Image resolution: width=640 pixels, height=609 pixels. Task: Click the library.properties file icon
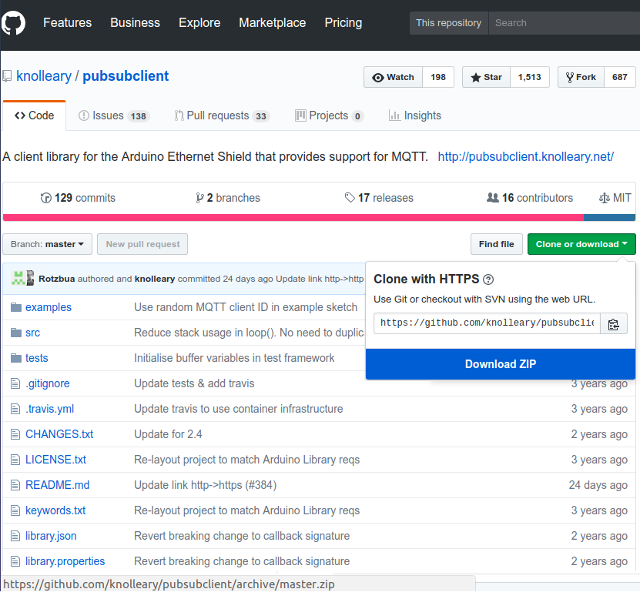pos(16,561)
